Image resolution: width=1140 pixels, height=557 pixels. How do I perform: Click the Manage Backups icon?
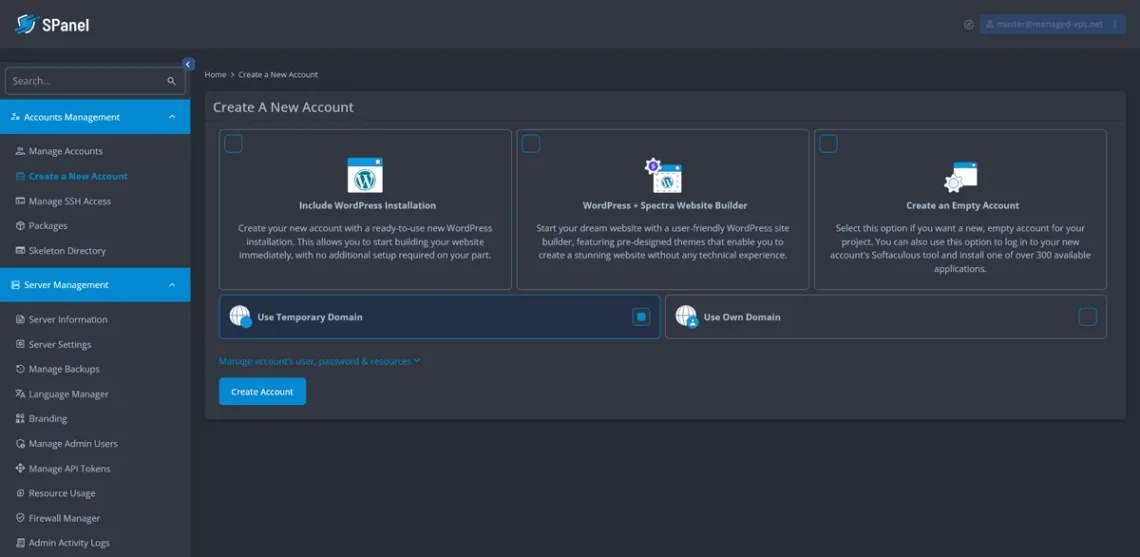coord(20,369)
